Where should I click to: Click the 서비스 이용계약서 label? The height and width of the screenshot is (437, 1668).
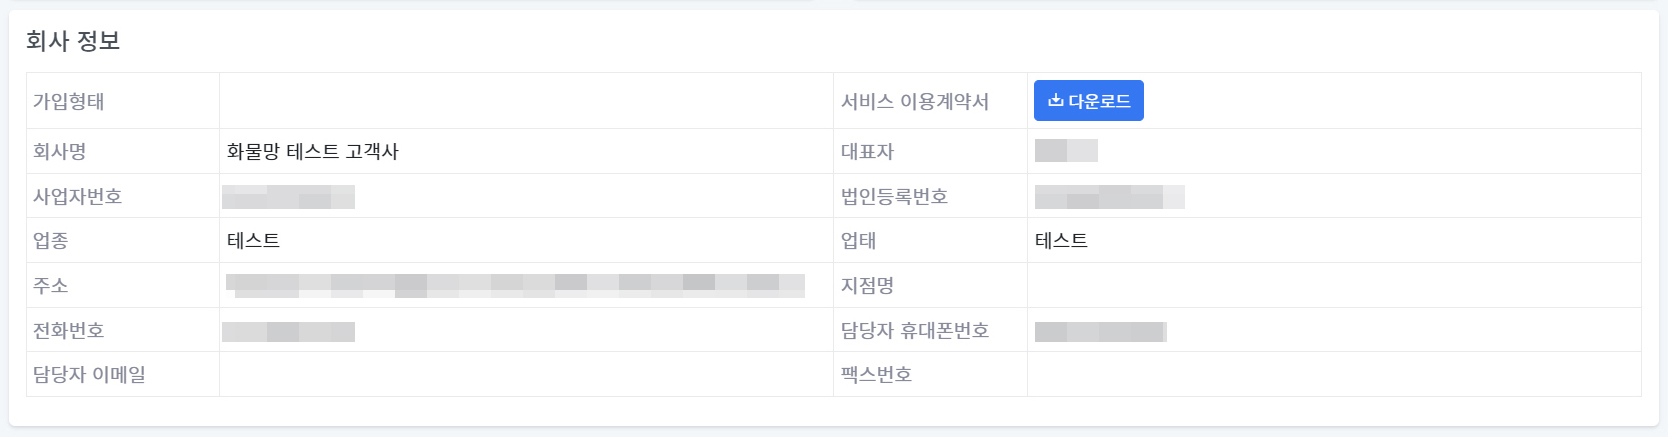pos(915,101)
